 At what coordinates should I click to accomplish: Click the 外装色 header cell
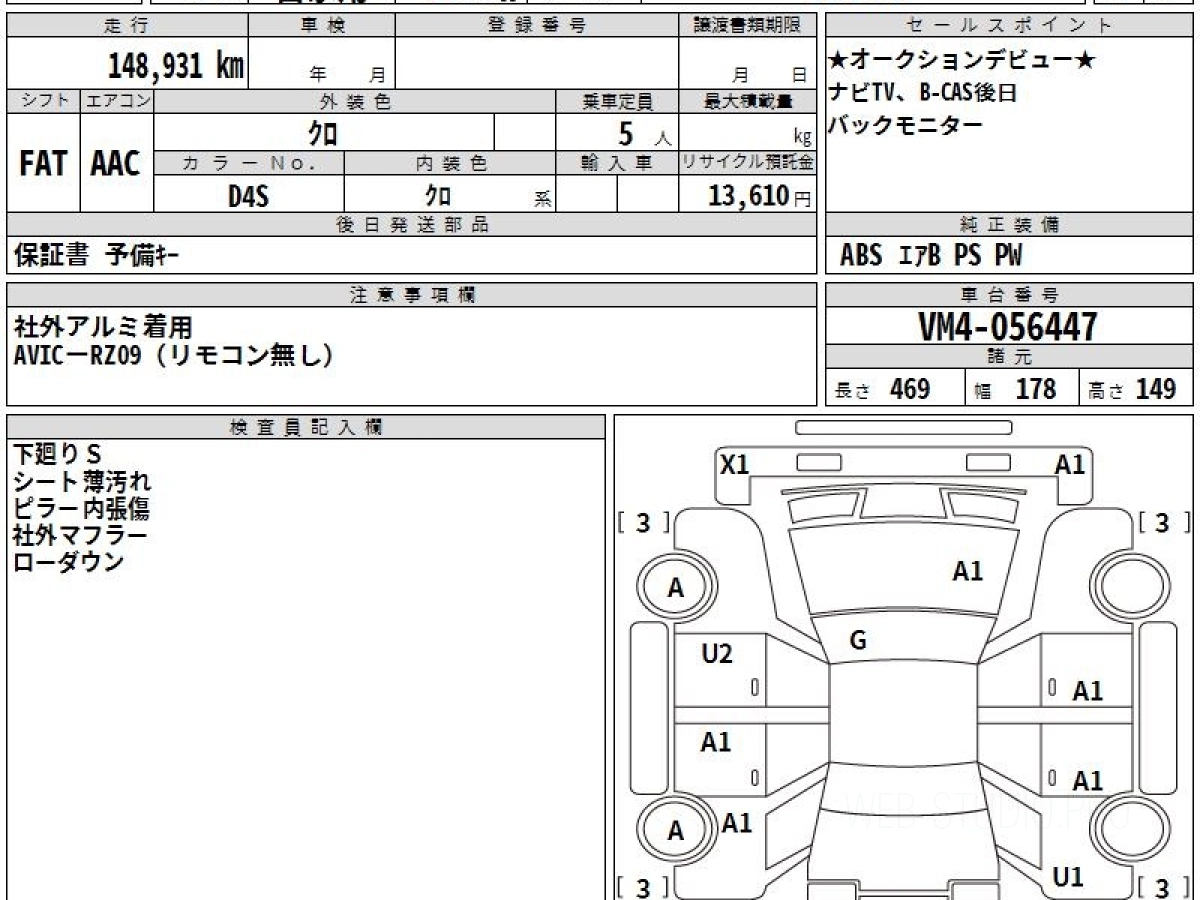click(x=355, y=101)
